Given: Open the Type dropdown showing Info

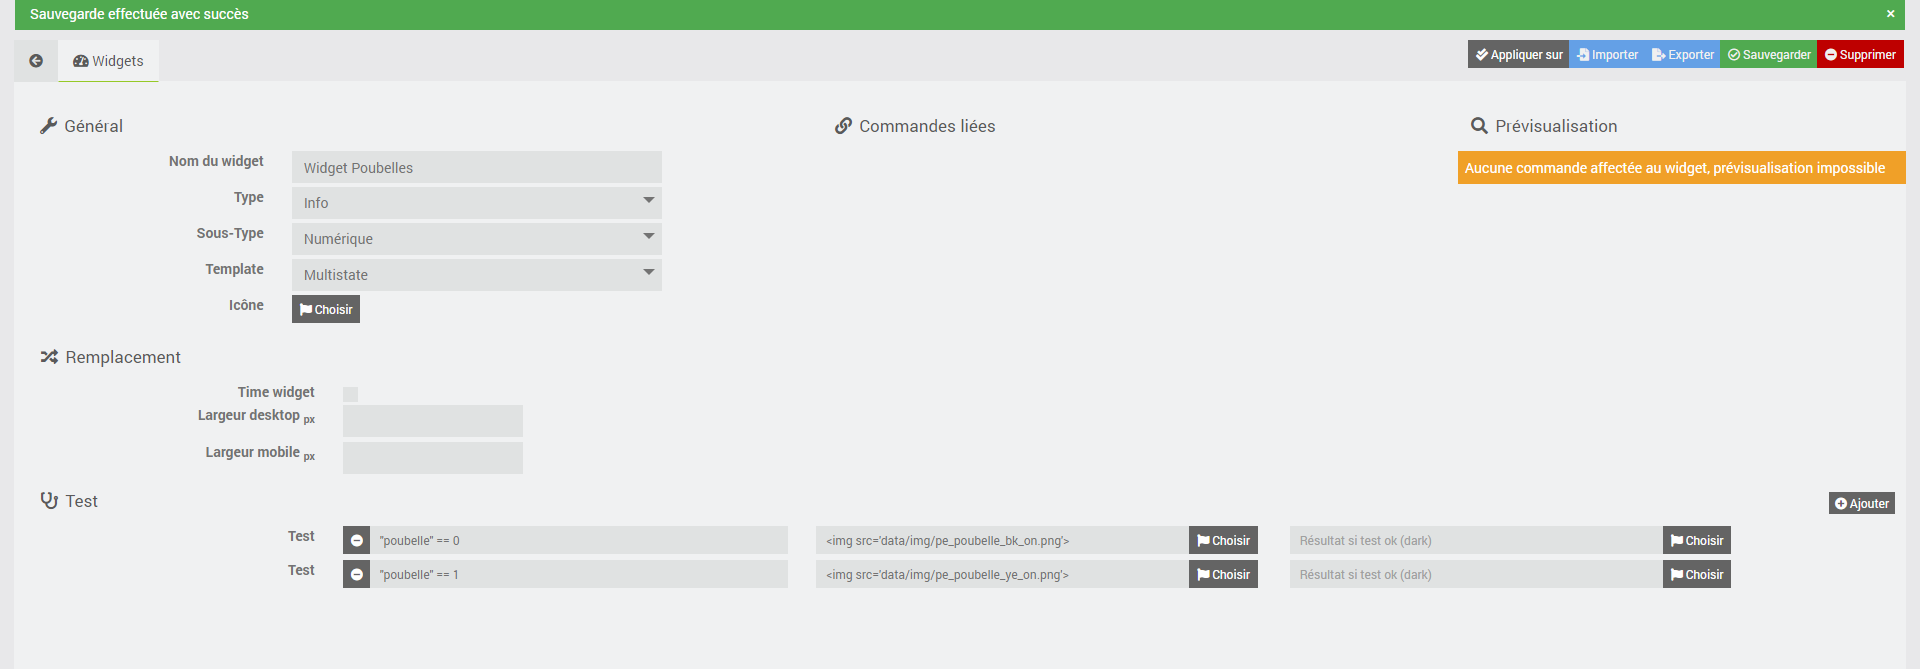Looking at the screenshot, I should tap(477, 203).
